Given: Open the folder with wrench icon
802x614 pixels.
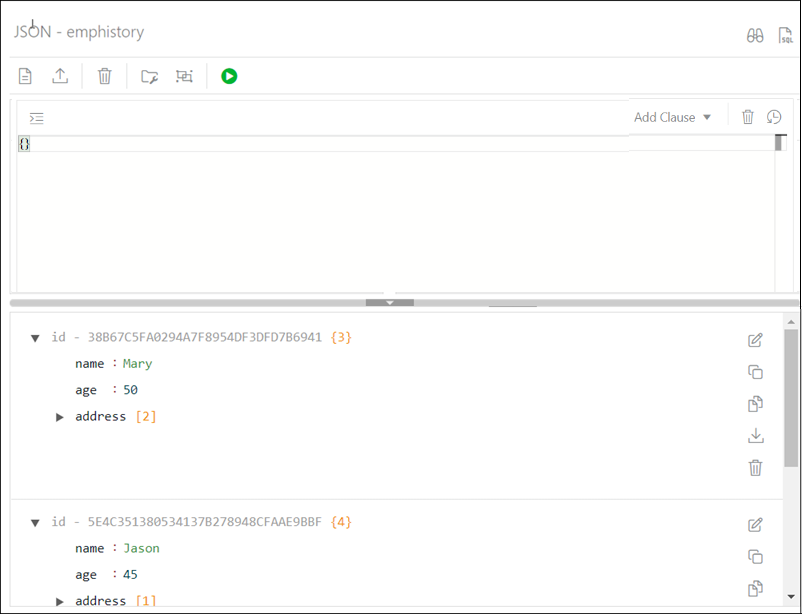Looking at the screenshot, I should pos(149,77).
